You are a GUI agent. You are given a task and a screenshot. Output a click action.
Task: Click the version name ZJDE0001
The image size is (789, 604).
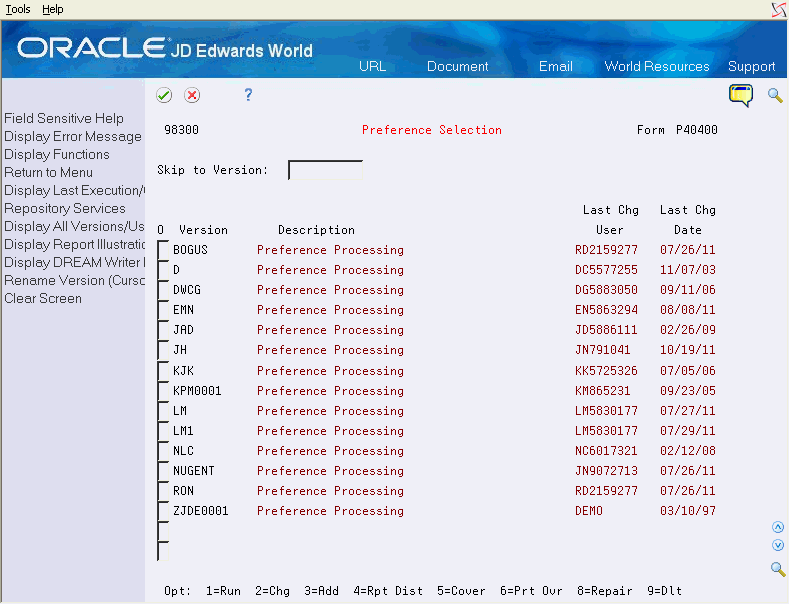(x=201, y=511)
